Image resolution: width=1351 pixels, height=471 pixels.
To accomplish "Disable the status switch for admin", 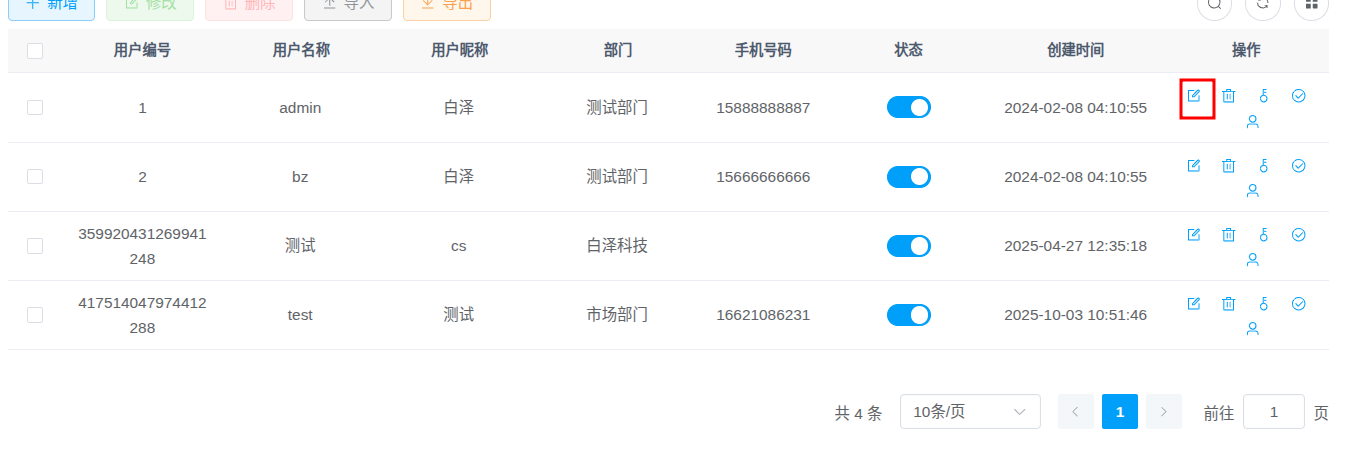I will [x=908, y=107].
